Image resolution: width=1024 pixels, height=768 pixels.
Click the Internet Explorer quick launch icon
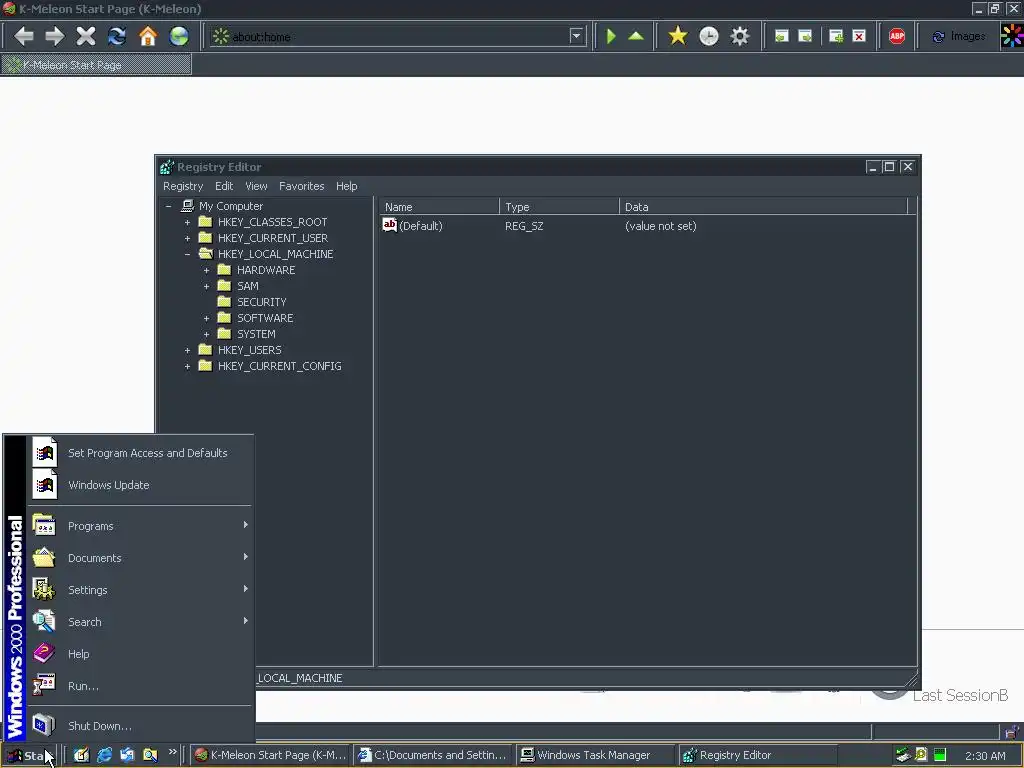coord(104,755)
